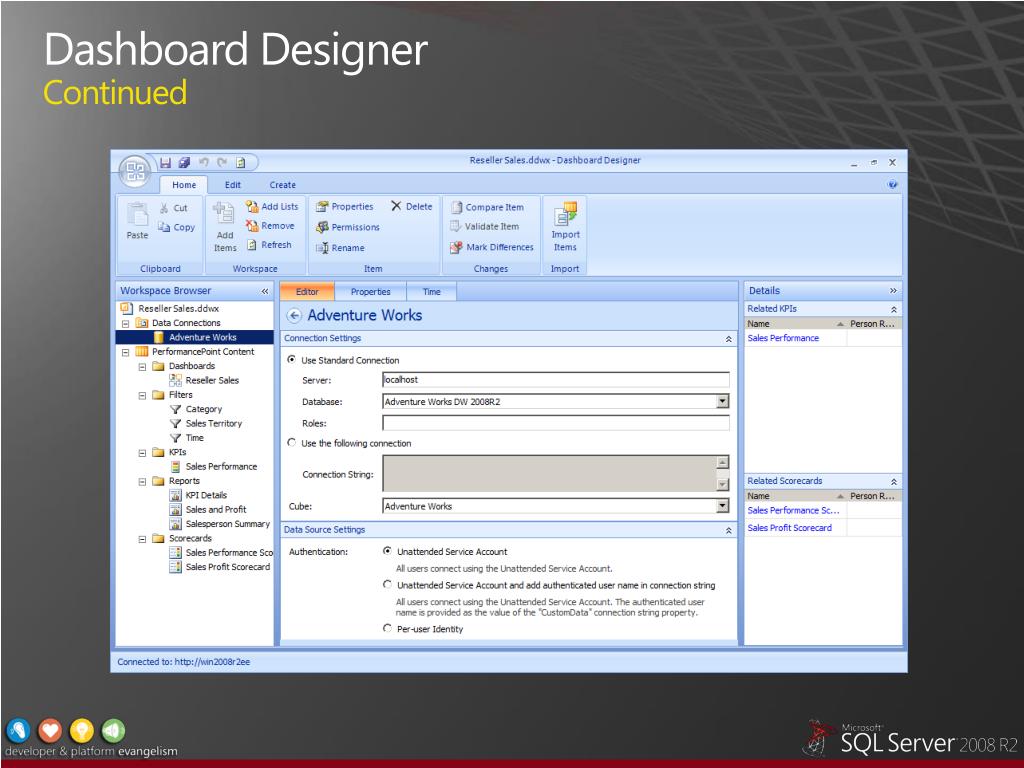Click the Server input field
1024x768 pixels.
tap(555, 379)
